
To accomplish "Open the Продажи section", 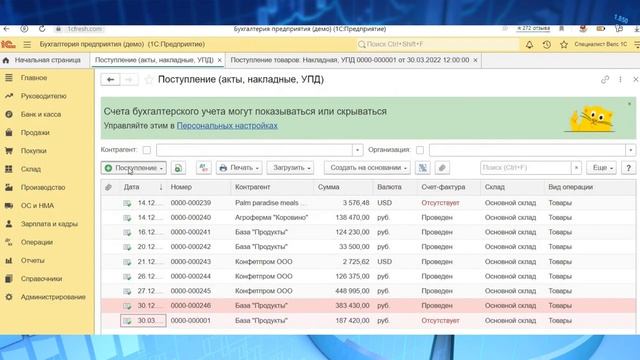I will click(x=35, y=132).
